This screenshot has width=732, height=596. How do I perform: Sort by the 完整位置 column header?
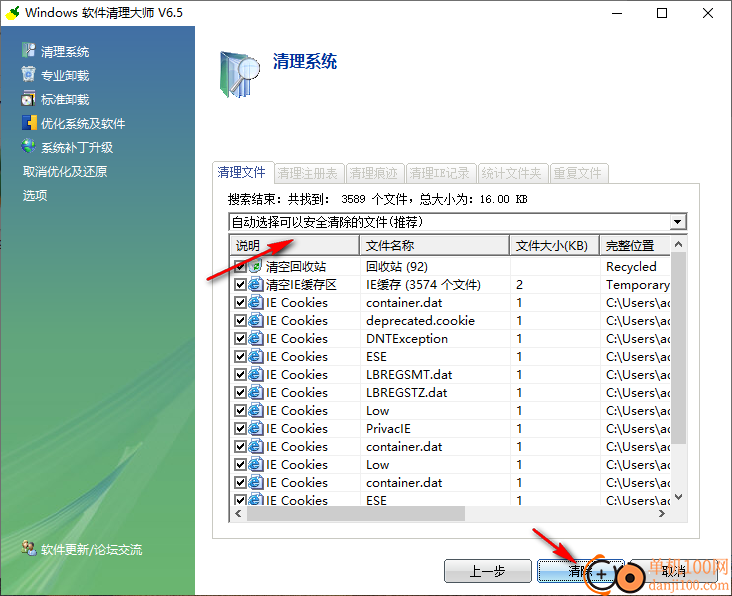click(x=635, y=245)
